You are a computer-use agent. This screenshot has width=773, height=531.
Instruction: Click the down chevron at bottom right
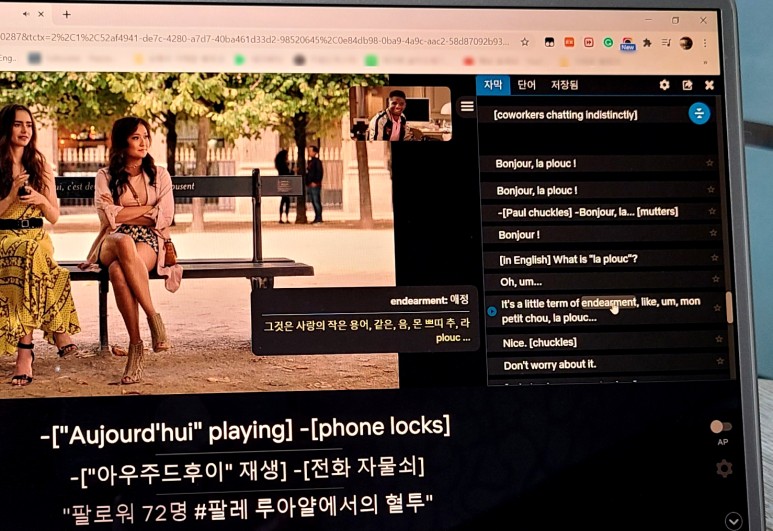[x=734, y=521]
